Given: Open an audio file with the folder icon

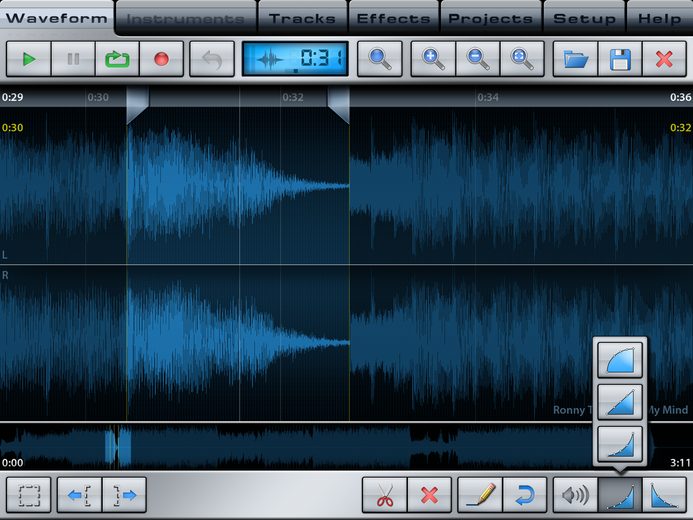Looking at the screenshot, I should click(575, 59).
